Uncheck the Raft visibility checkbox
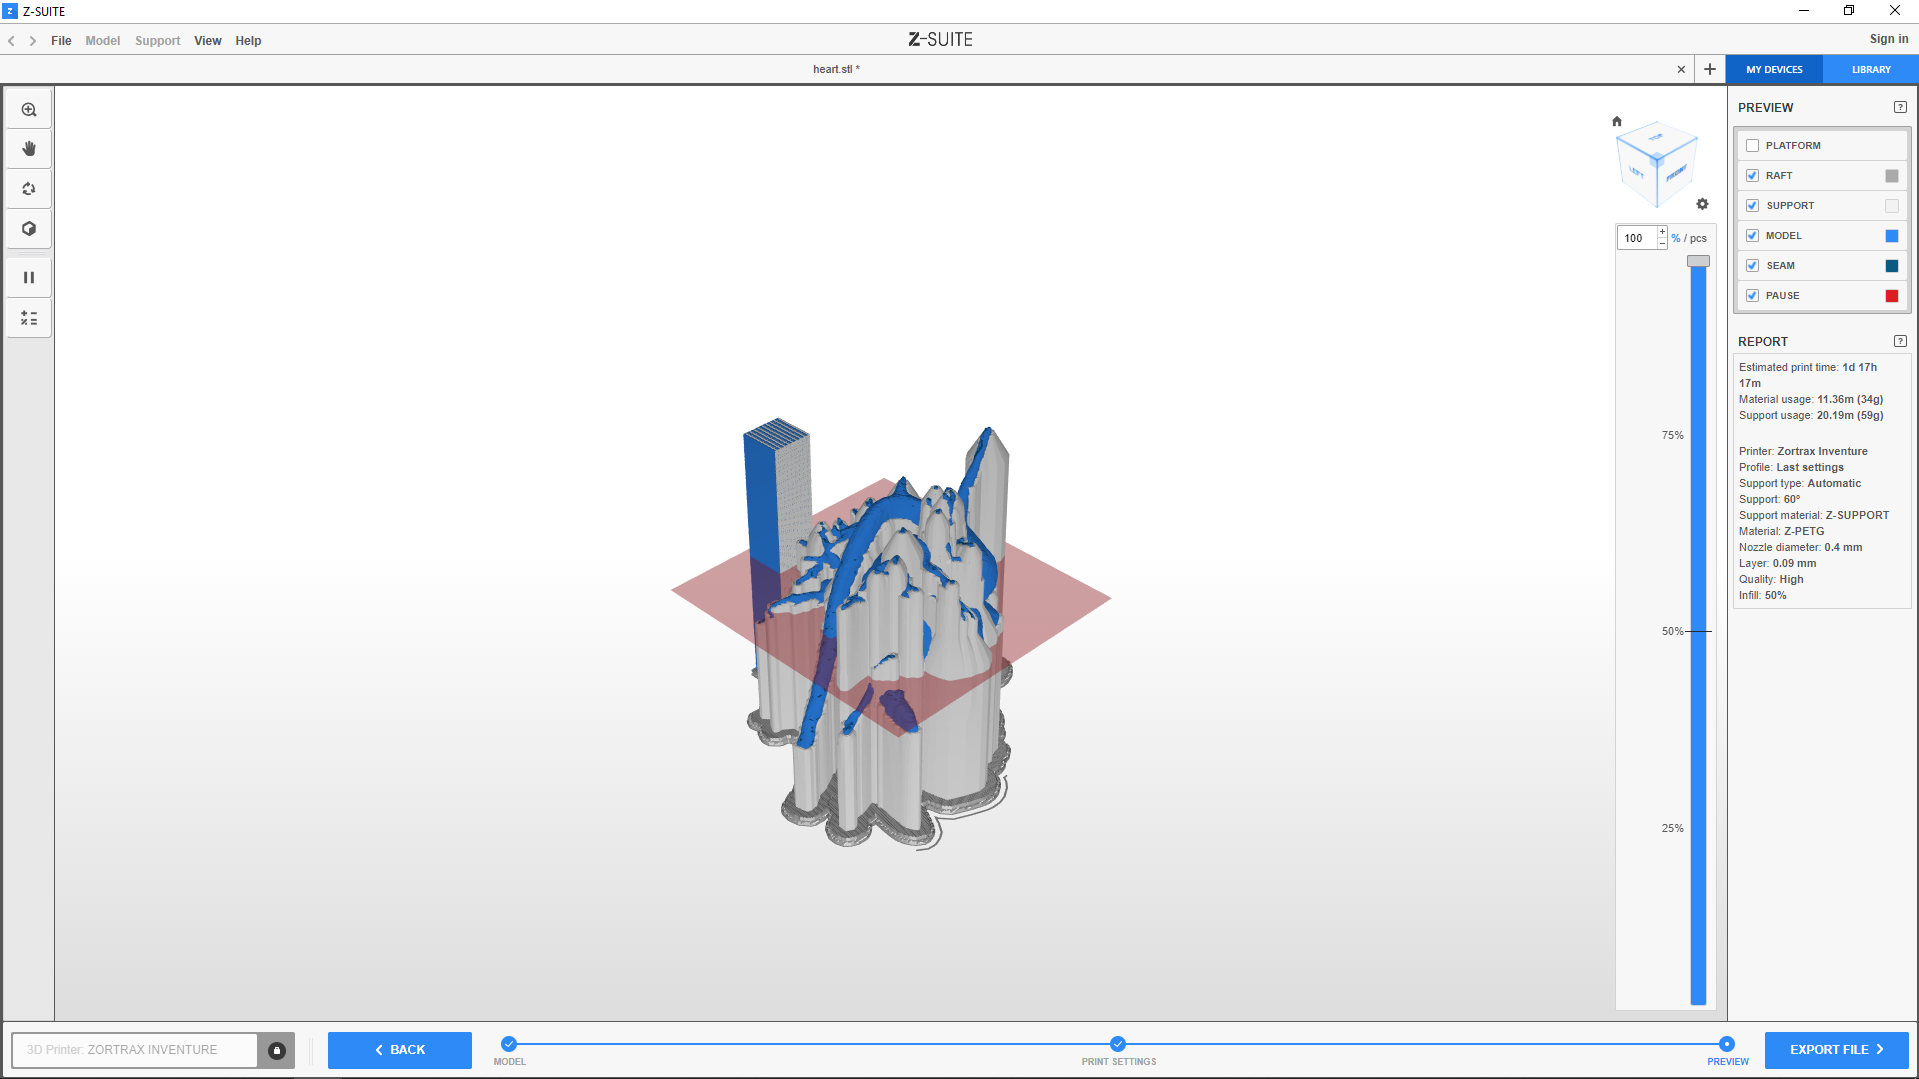The image size is (1919, 1079). click(1752, 176)
